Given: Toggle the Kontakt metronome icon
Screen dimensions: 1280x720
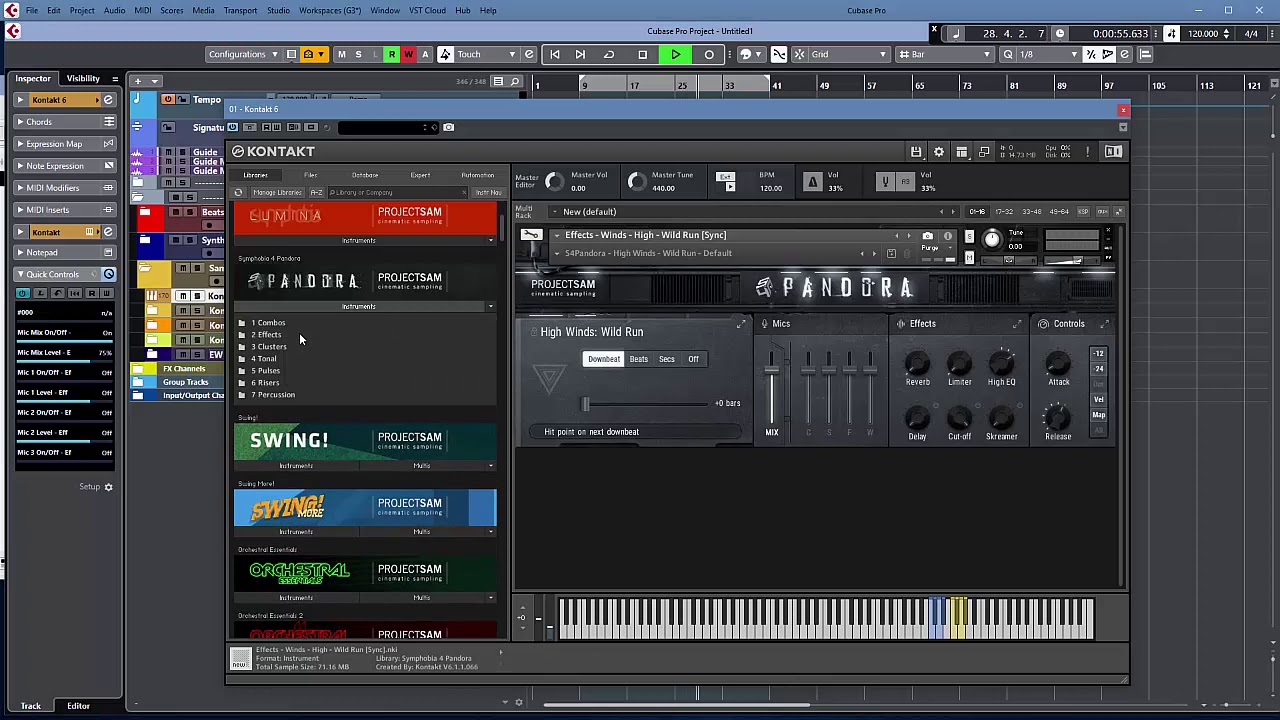Looking at the screenshot, I should point(812,182).
